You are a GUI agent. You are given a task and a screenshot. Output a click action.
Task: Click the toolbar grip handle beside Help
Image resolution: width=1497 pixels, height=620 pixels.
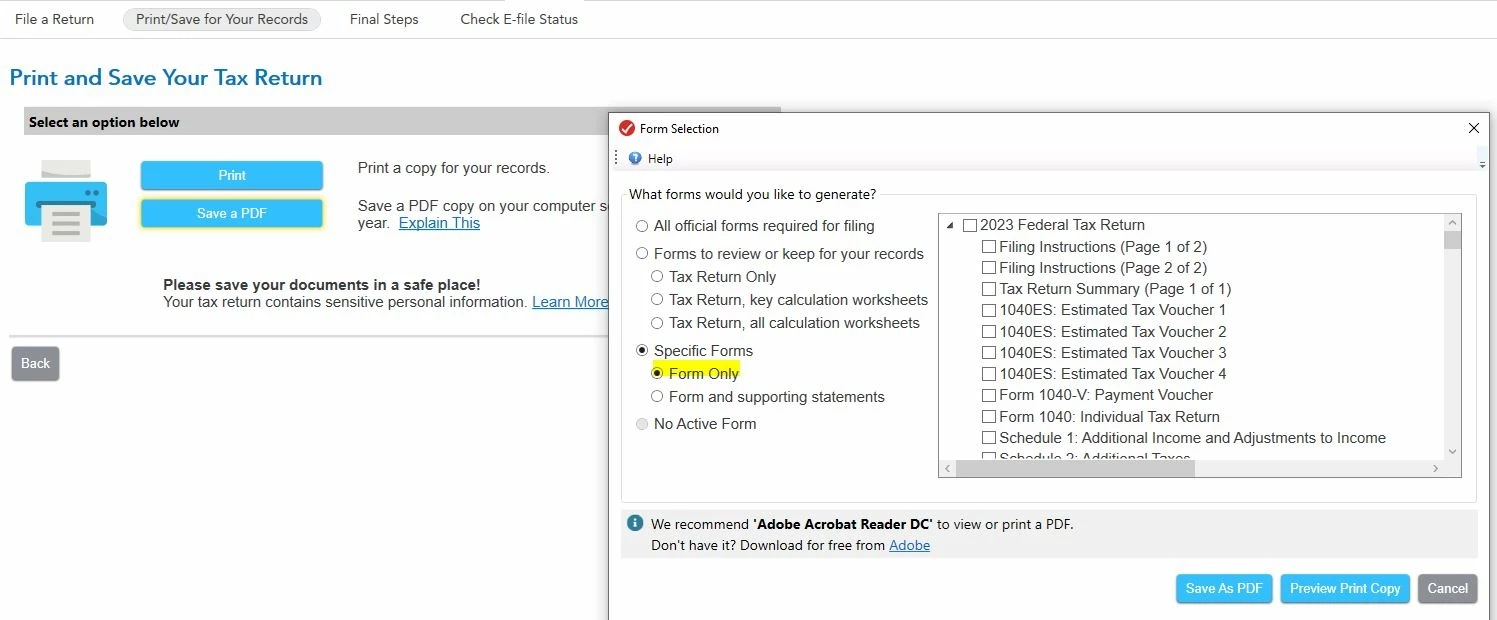(x=617, y=158)
